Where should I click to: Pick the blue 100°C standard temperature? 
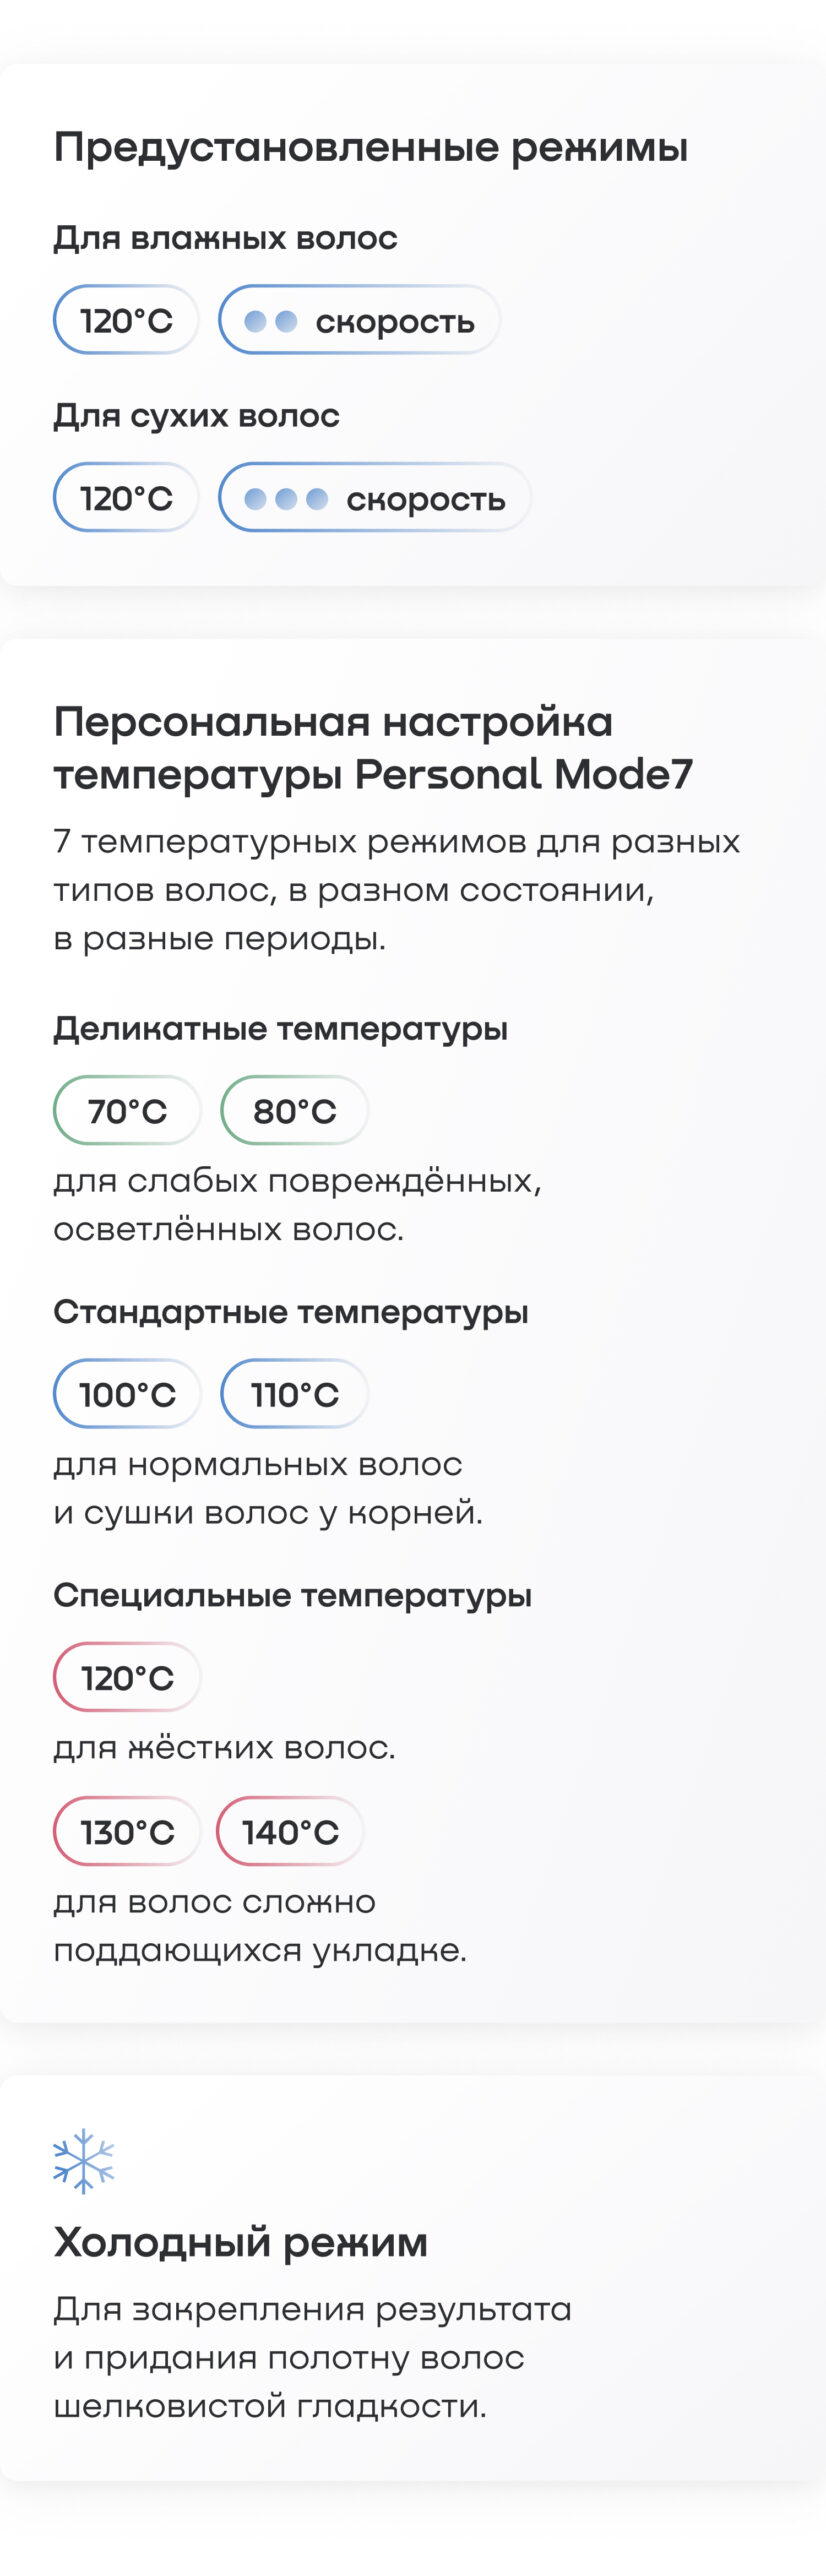(127, 1393)
